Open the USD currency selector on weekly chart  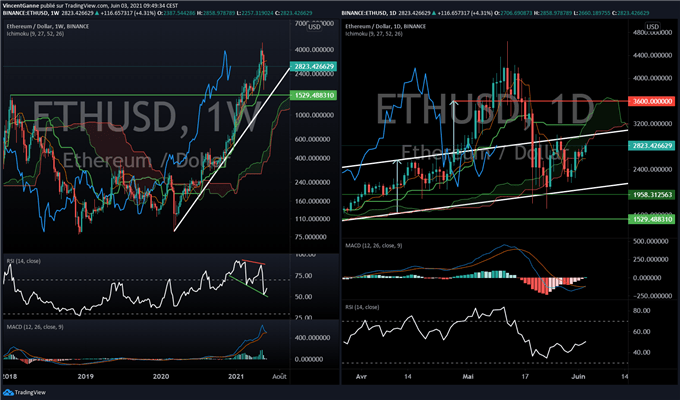point(314,27)
